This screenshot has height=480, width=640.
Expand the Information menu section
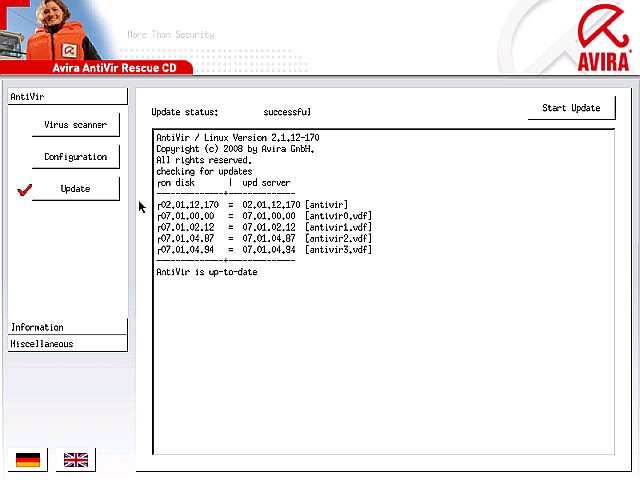(x=68, y=327)
